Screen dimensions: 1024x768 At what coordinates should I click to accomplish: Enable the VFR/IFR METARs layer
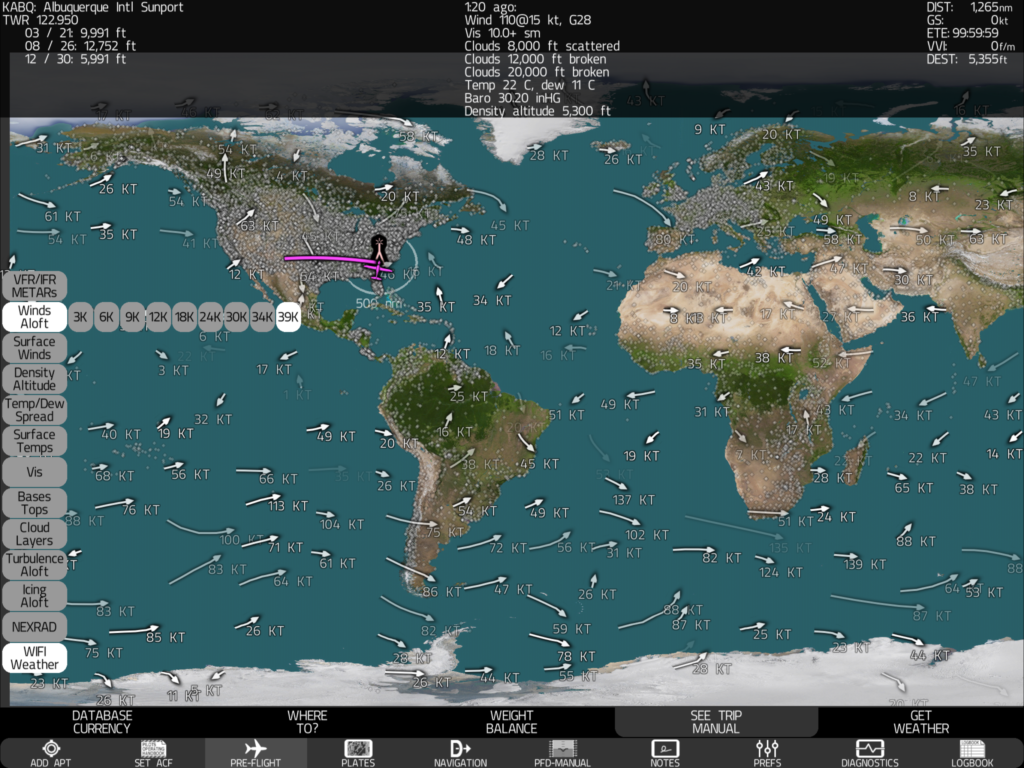(x=34, y=284)
